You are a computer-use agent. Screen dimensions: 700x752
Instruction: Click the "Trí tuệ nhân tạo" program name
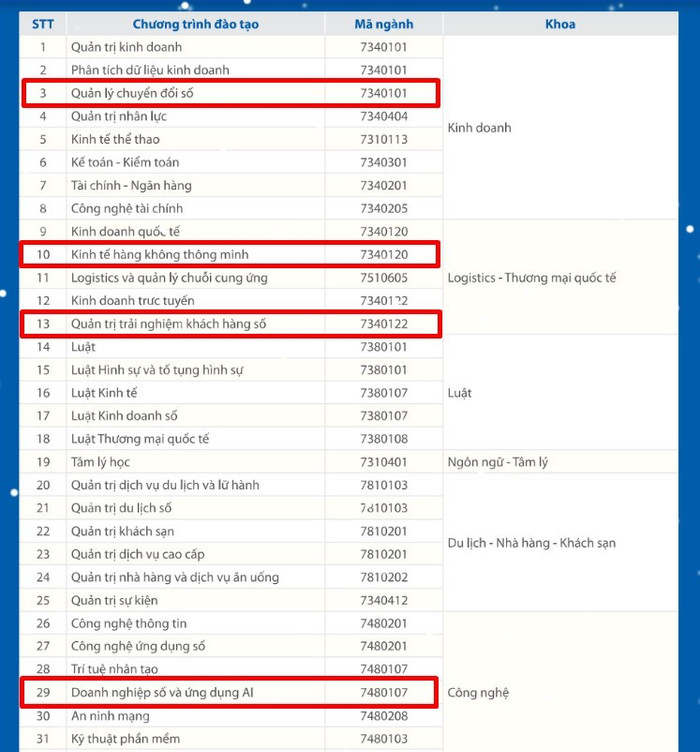click(114, 669)
